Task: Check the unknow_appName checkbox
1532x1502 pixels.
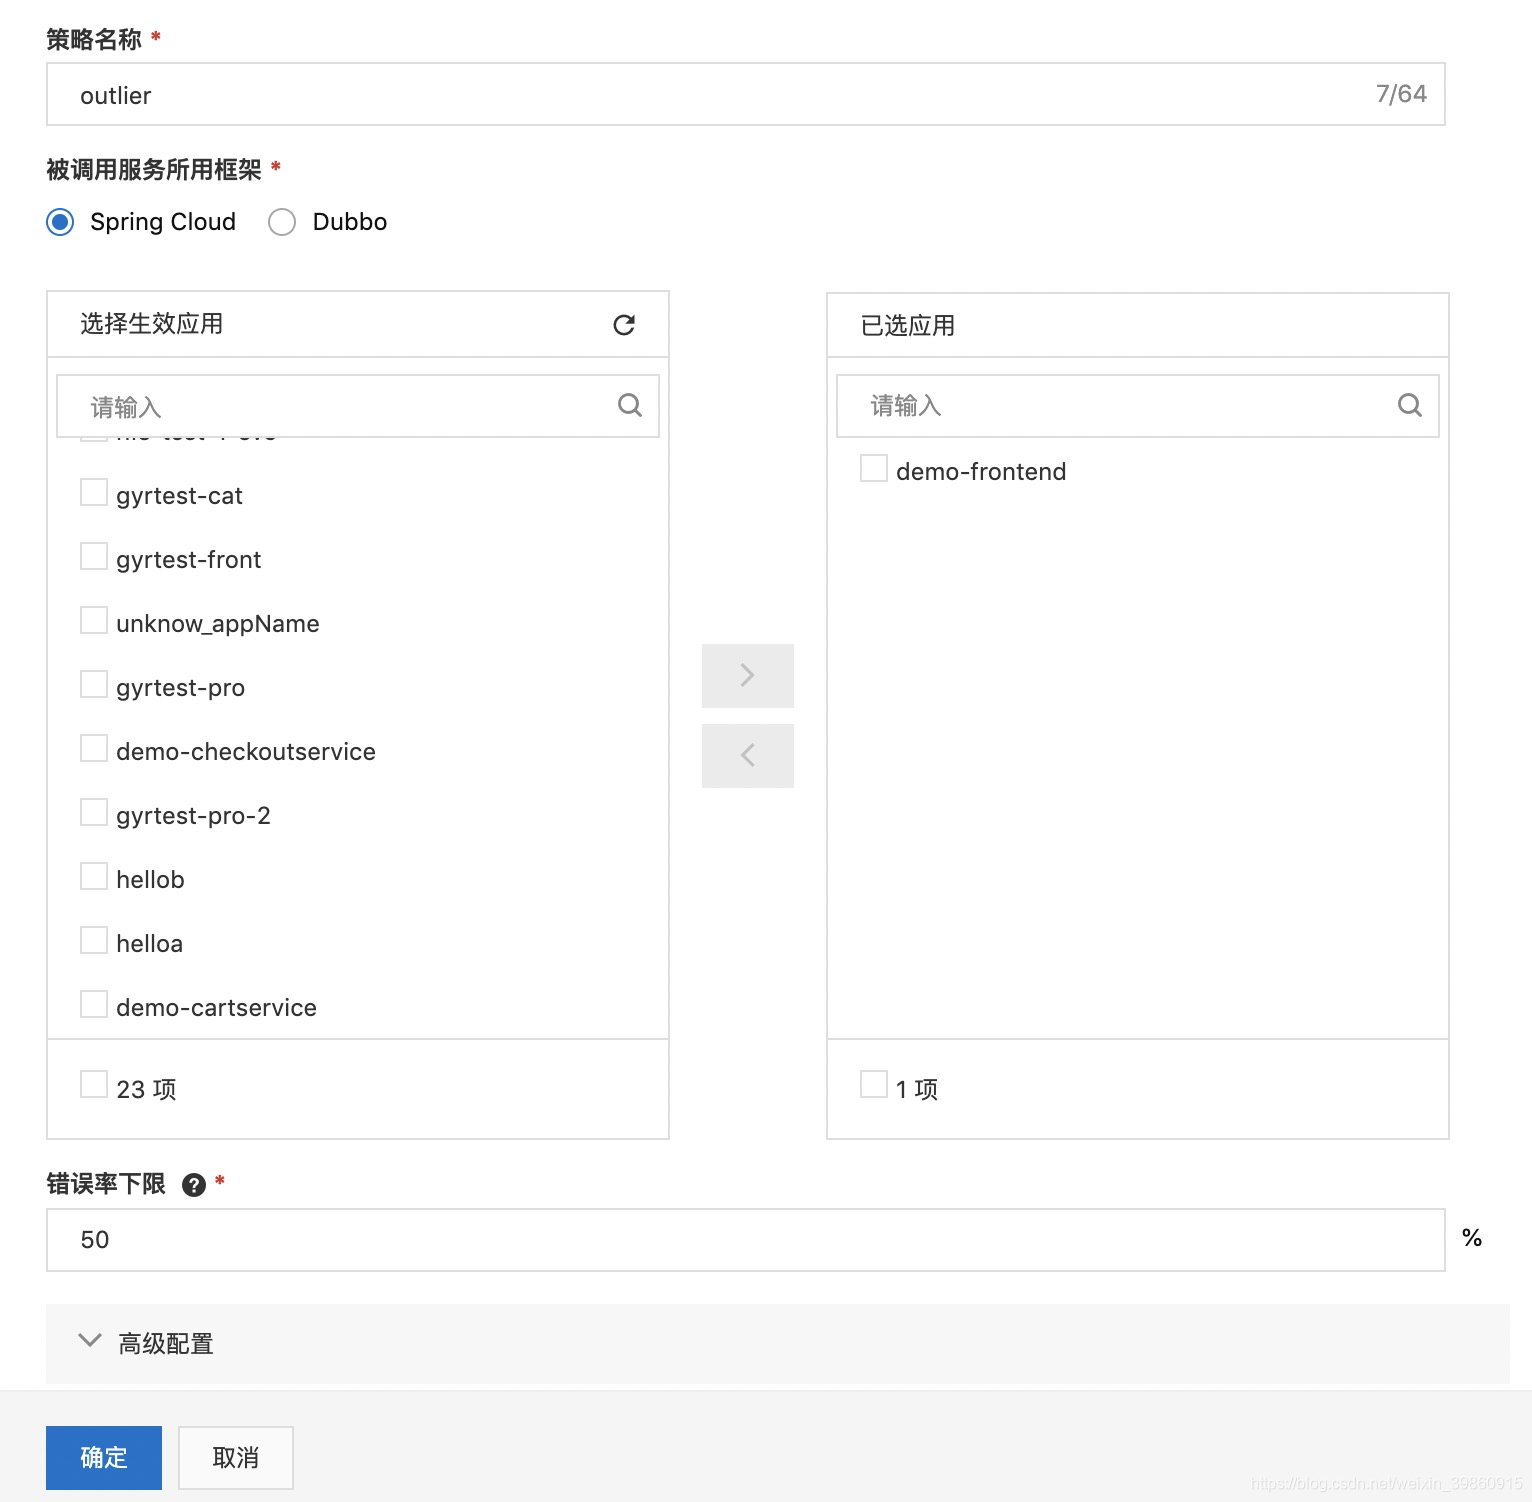Action: tap(93, 620)
